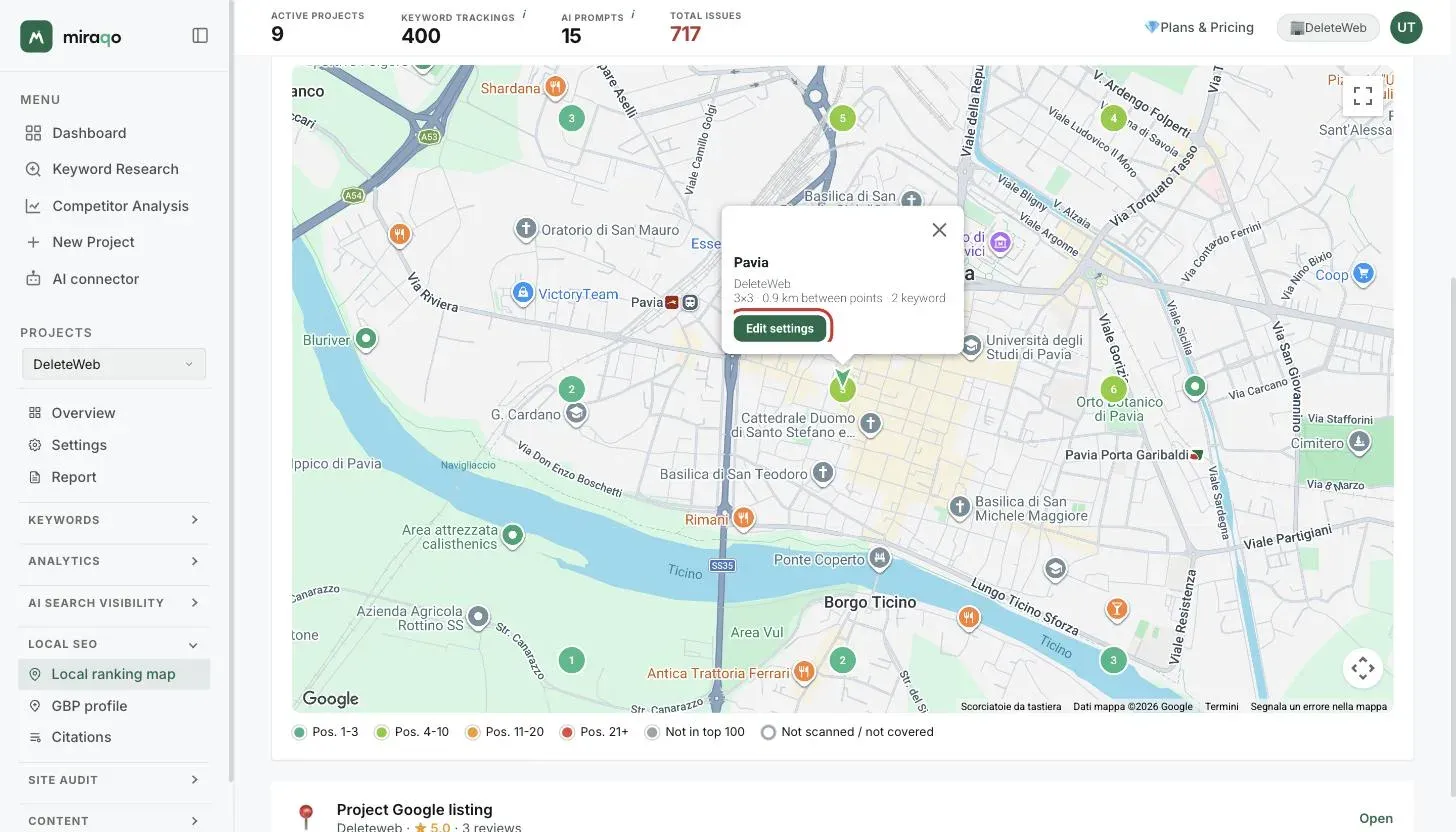The width and height of the screenshot is (1456, 832).
Task: Close the Pavia info popup
Action: coord(939,230)
